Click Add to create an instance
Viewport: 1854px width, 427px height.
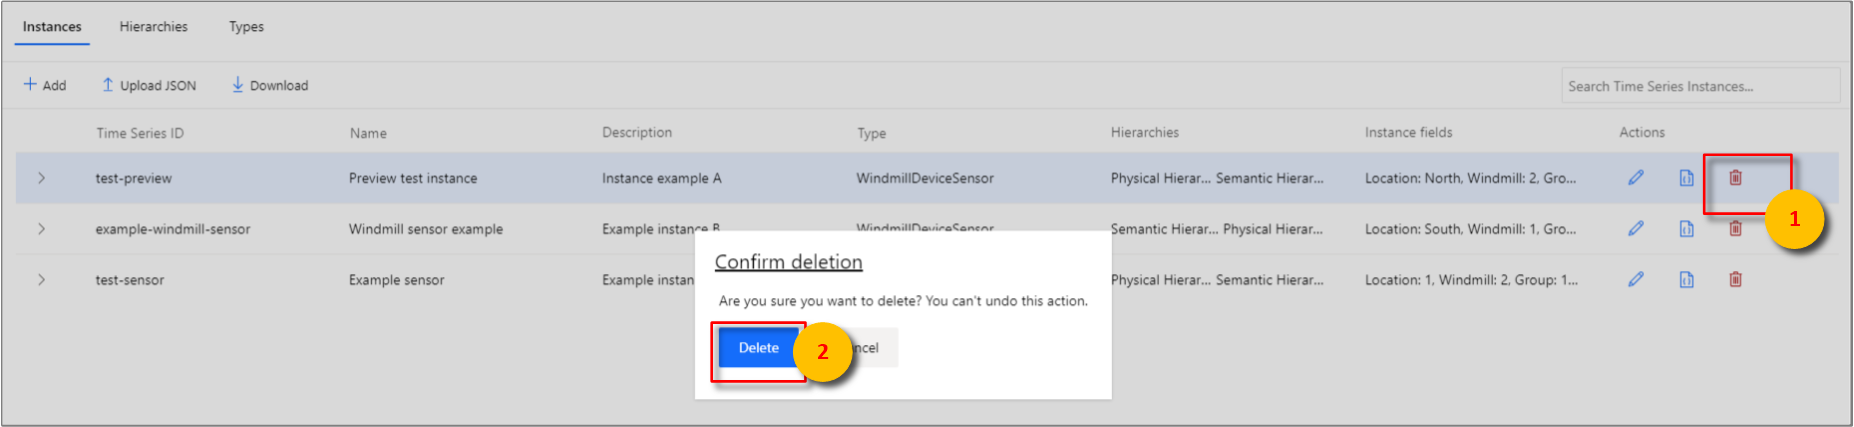[45, 85]
